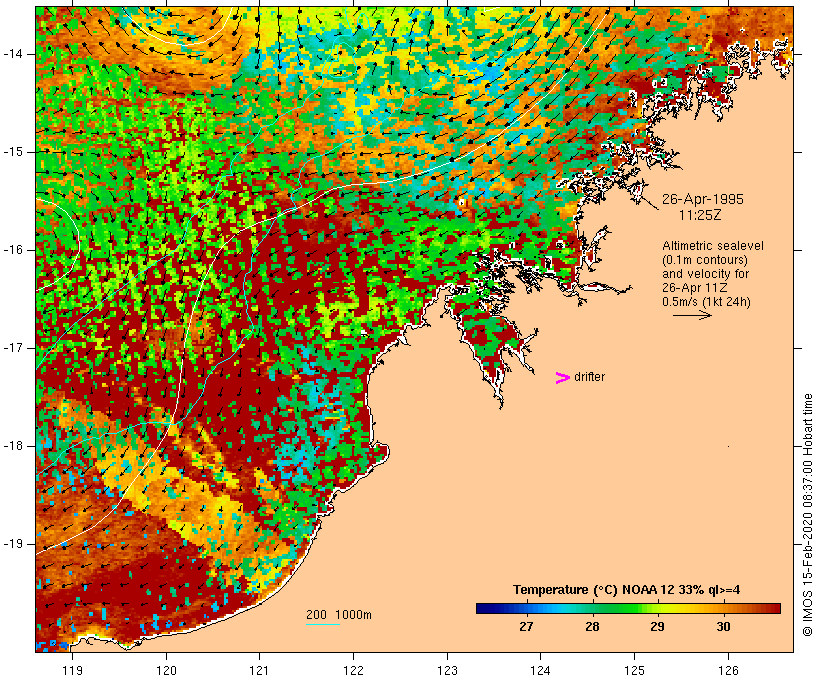Click the '26-Apr 11Z' annotation line
This screenshot has width=820, height=680.
point(694,288)
